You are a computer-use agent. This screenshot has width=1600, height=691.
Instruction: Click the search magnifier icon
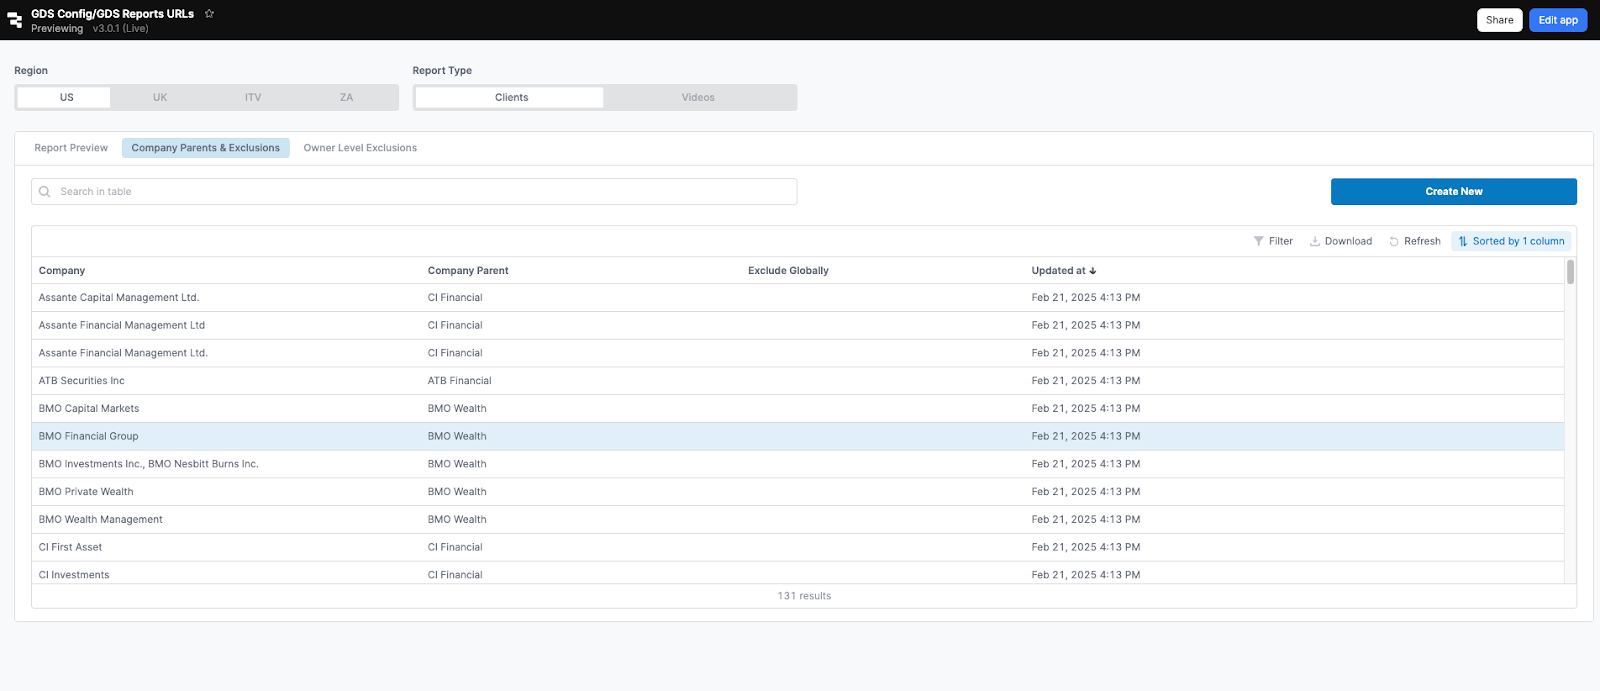tap(45, 192)
